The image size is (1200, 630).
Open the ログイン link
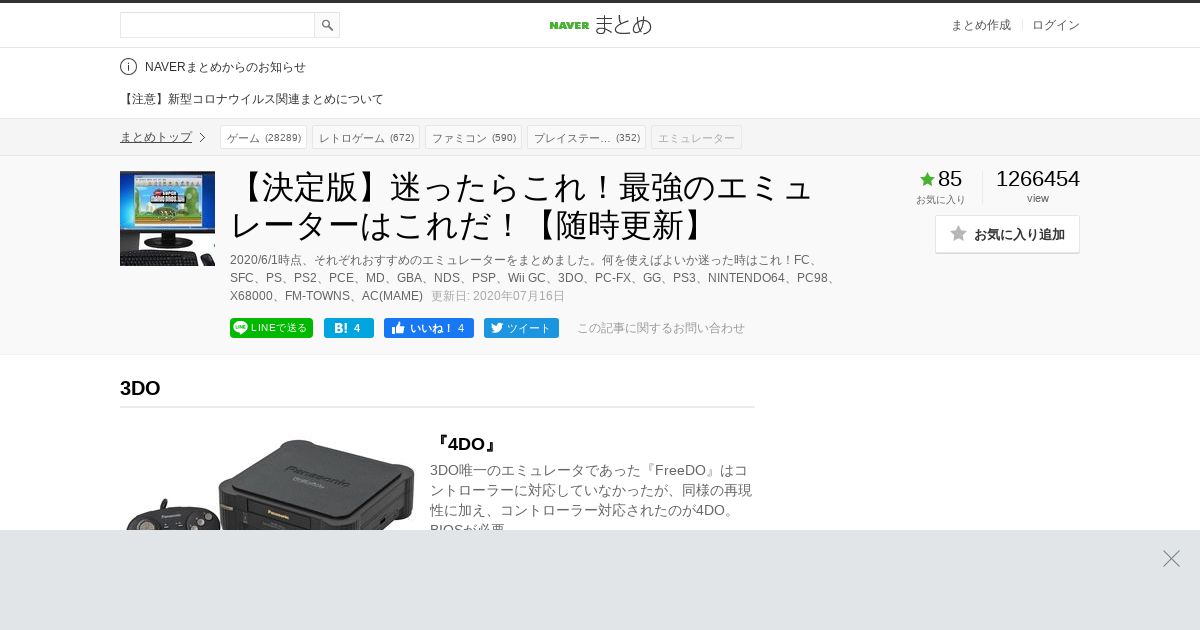point(1056,25)
